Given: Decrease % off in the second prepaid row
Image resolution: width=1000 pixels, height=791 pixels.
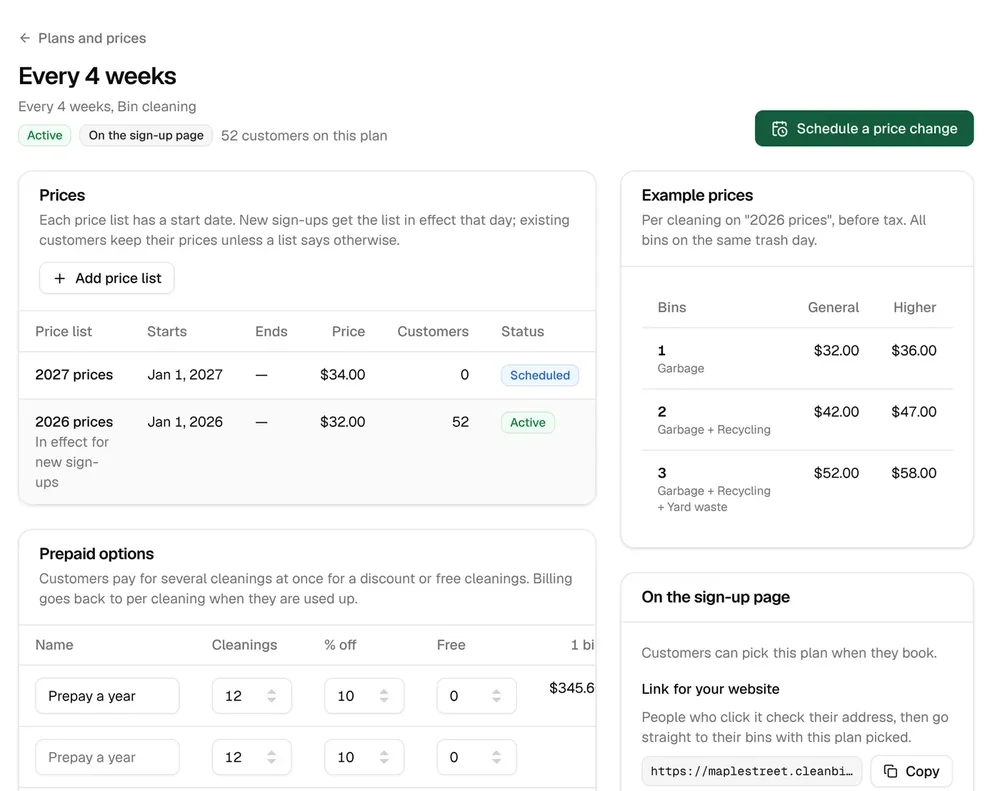Looking at the screenshot, I should (384, 762).
